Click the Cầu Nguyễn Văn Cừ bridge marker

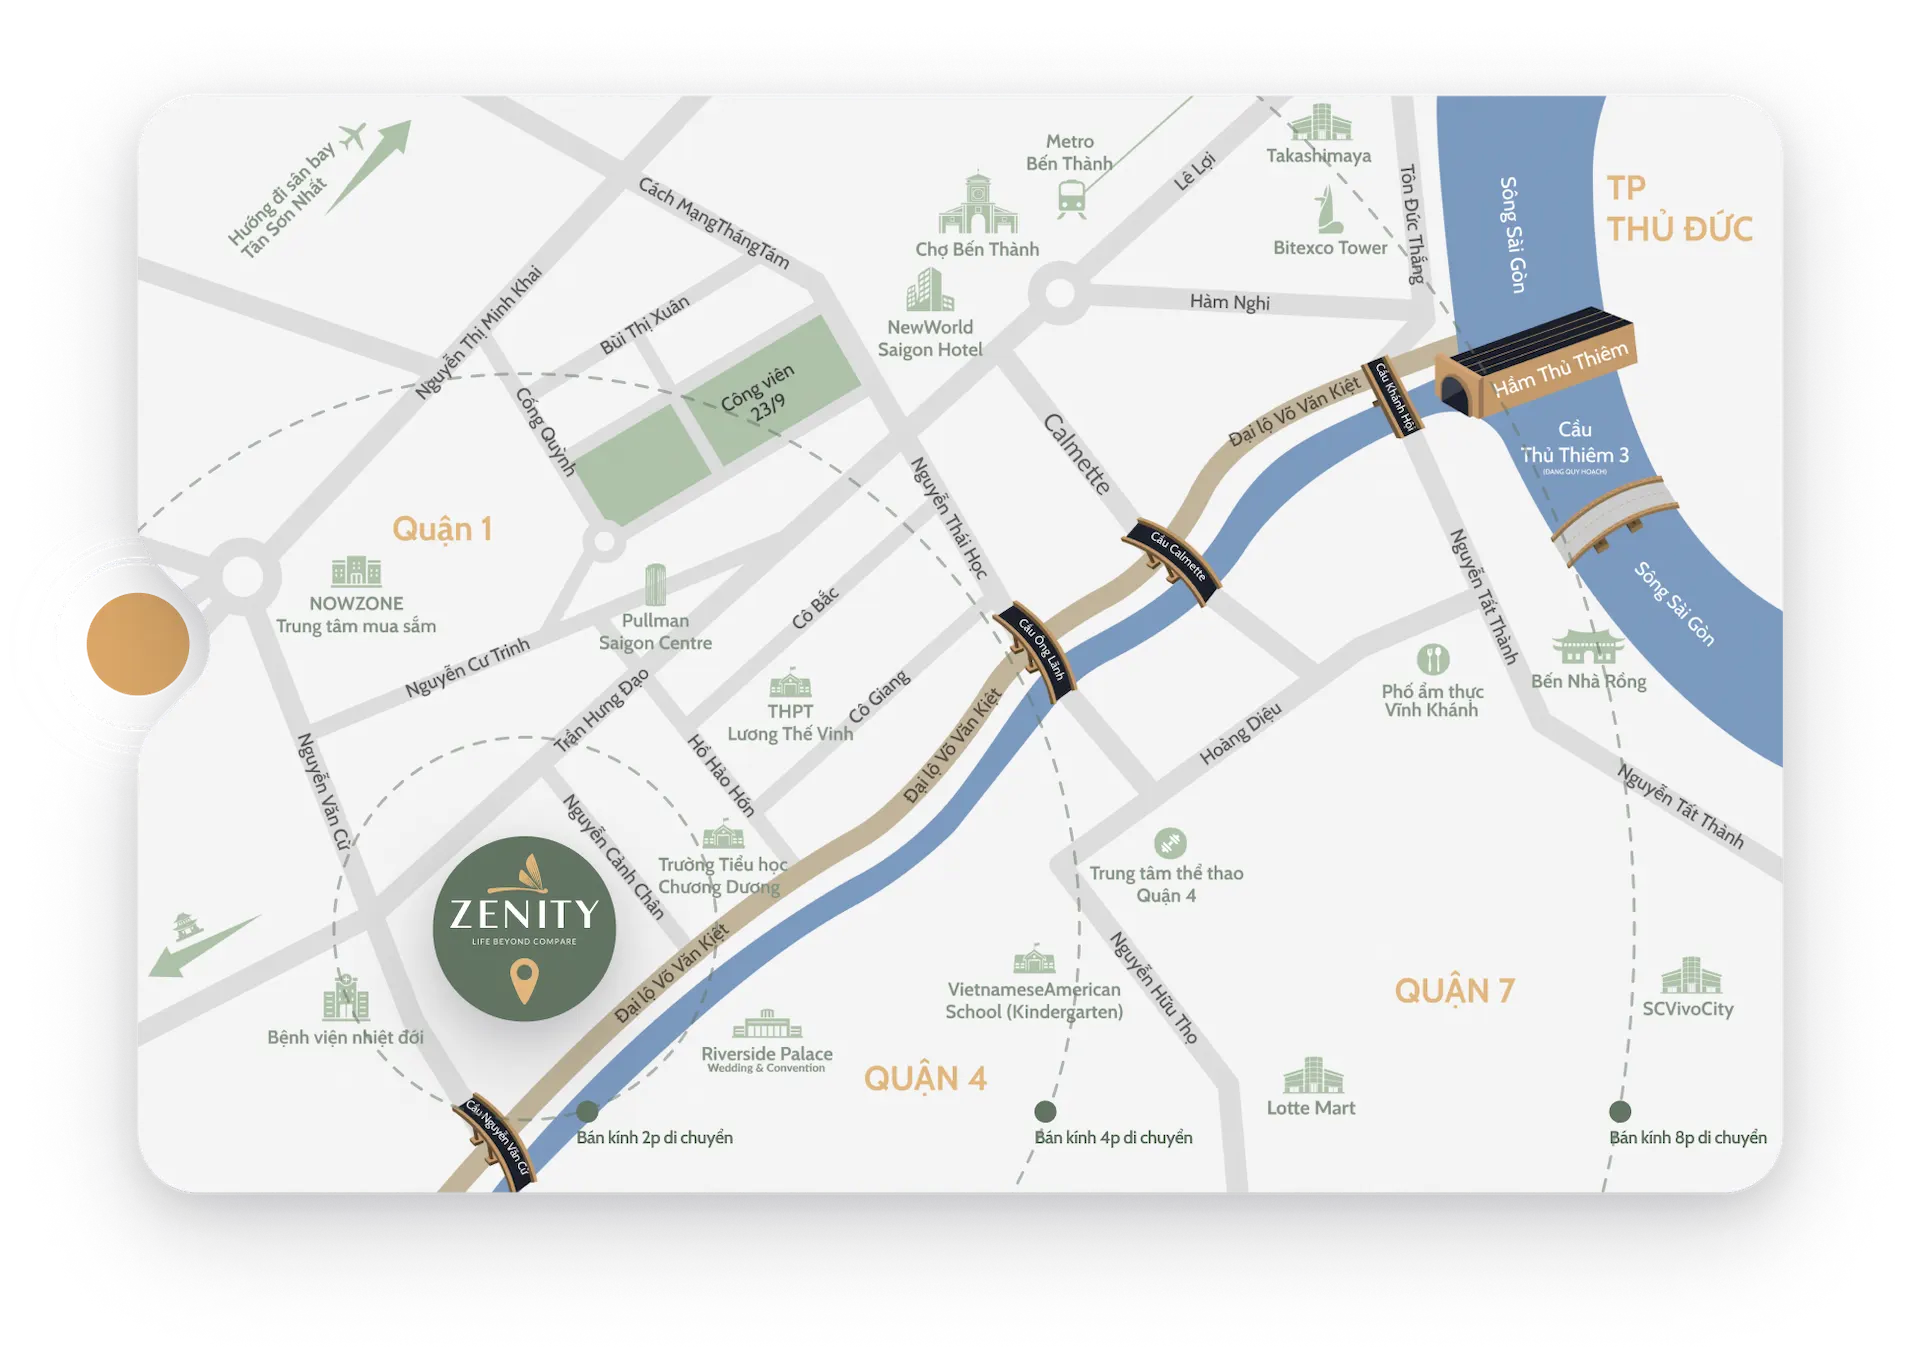tap(497, 1141)
